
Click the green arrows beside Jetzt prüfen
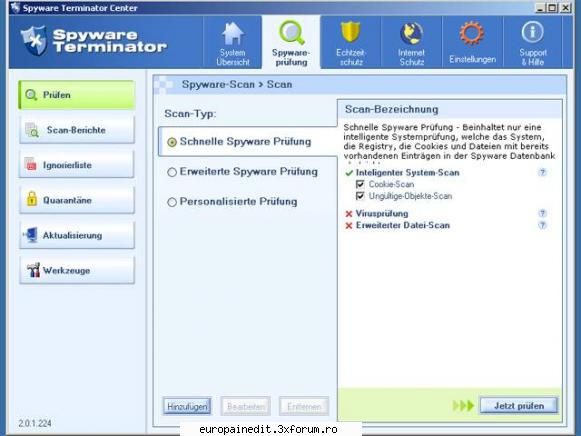coord(463,406)
